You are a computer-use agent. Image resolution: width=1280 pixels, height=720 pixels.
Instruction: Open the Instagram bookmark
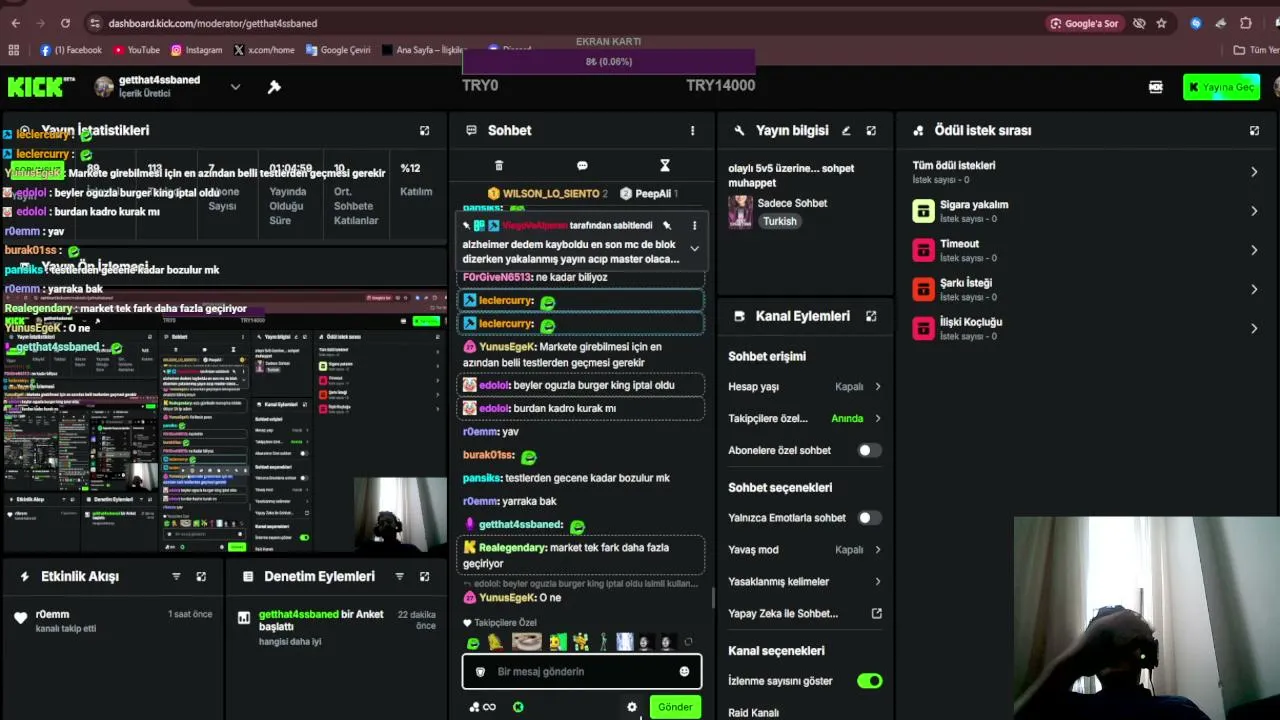click(x=196, y=50)
